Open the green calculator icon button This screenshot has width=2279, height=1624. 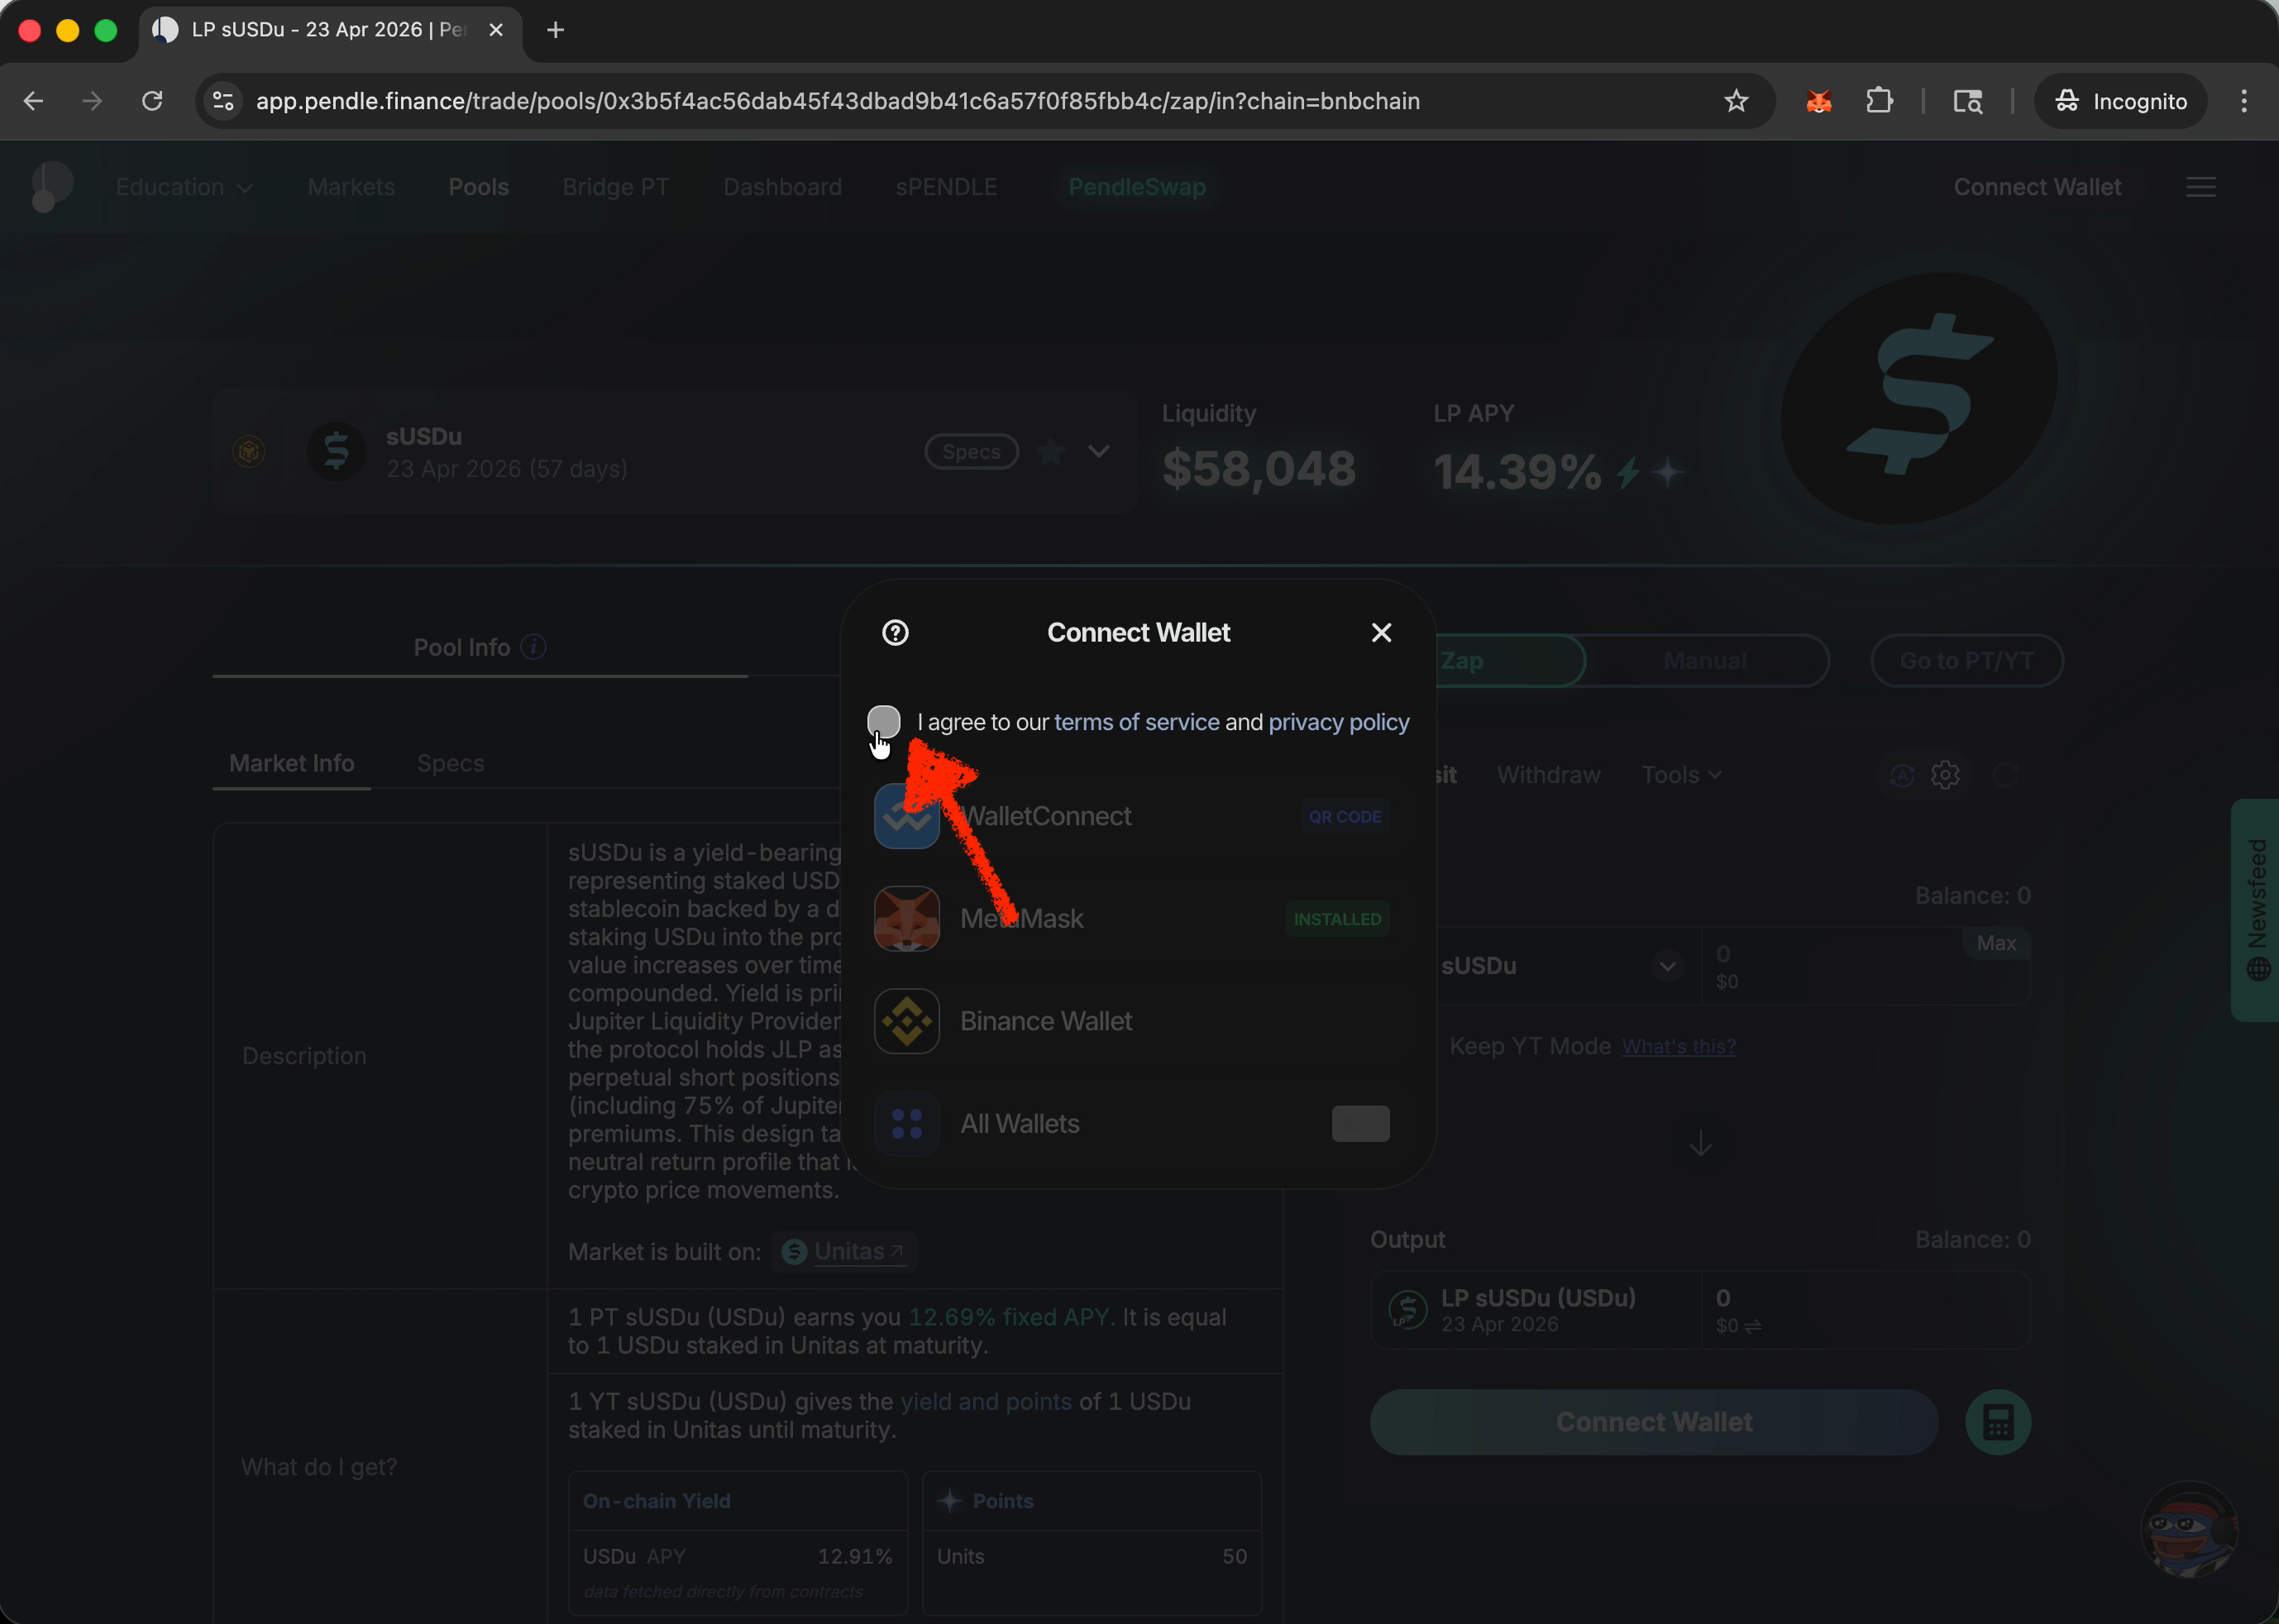pos(1997,1422)
